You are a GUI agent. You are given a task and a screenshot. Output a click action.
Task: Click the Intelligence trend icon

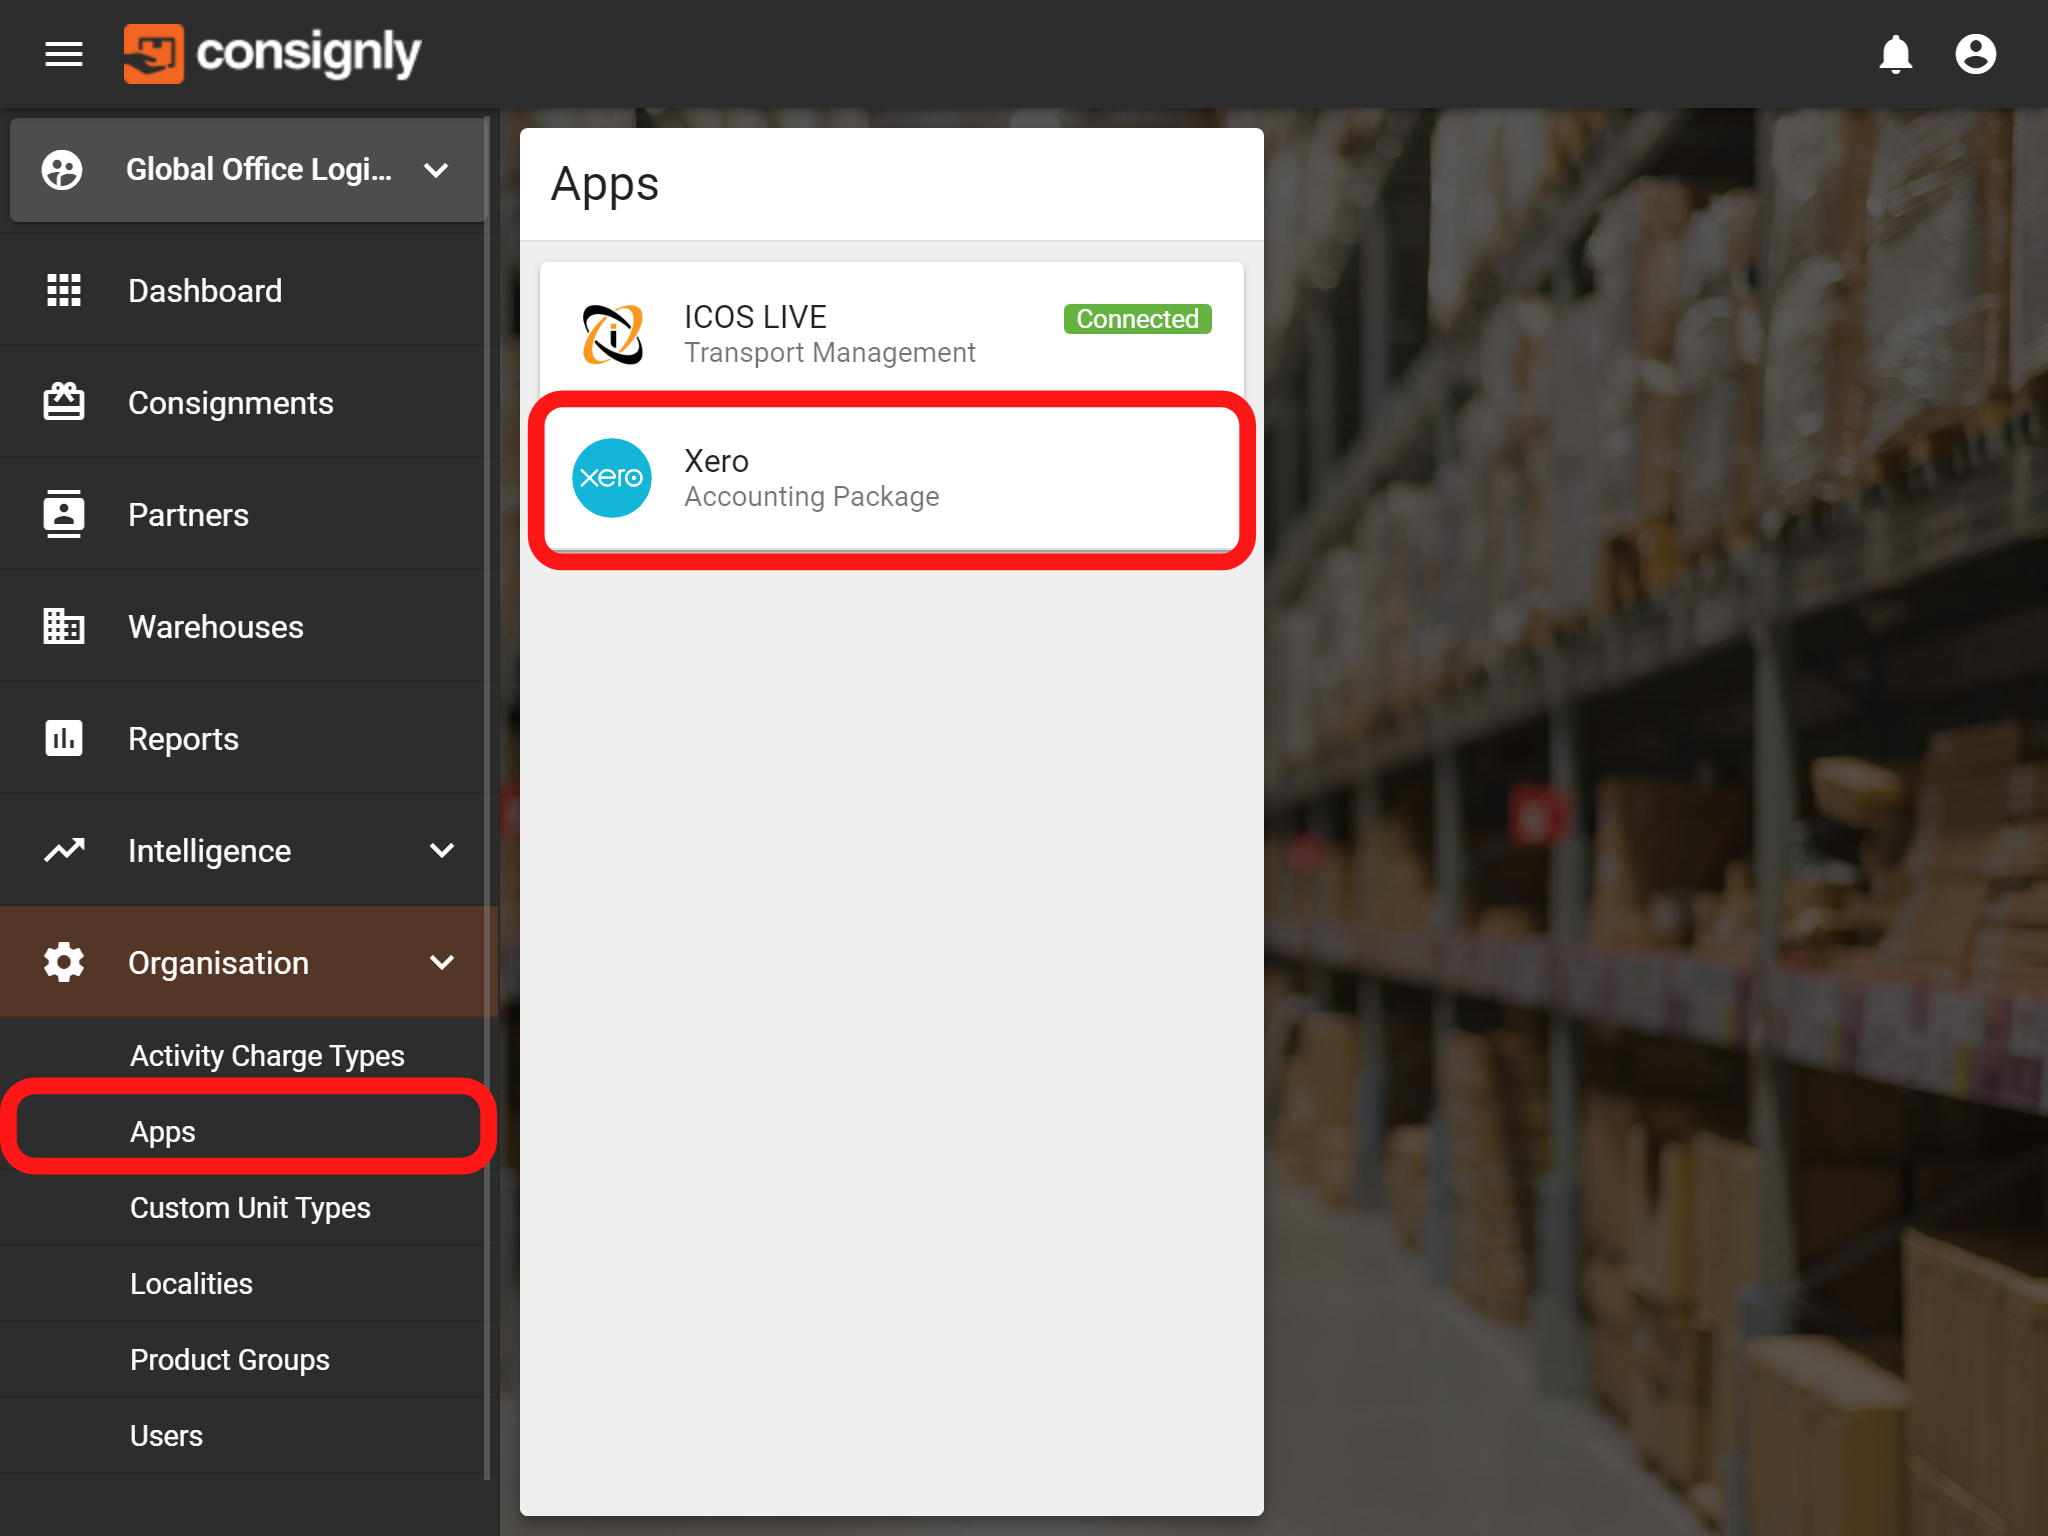tap(64, 850)
